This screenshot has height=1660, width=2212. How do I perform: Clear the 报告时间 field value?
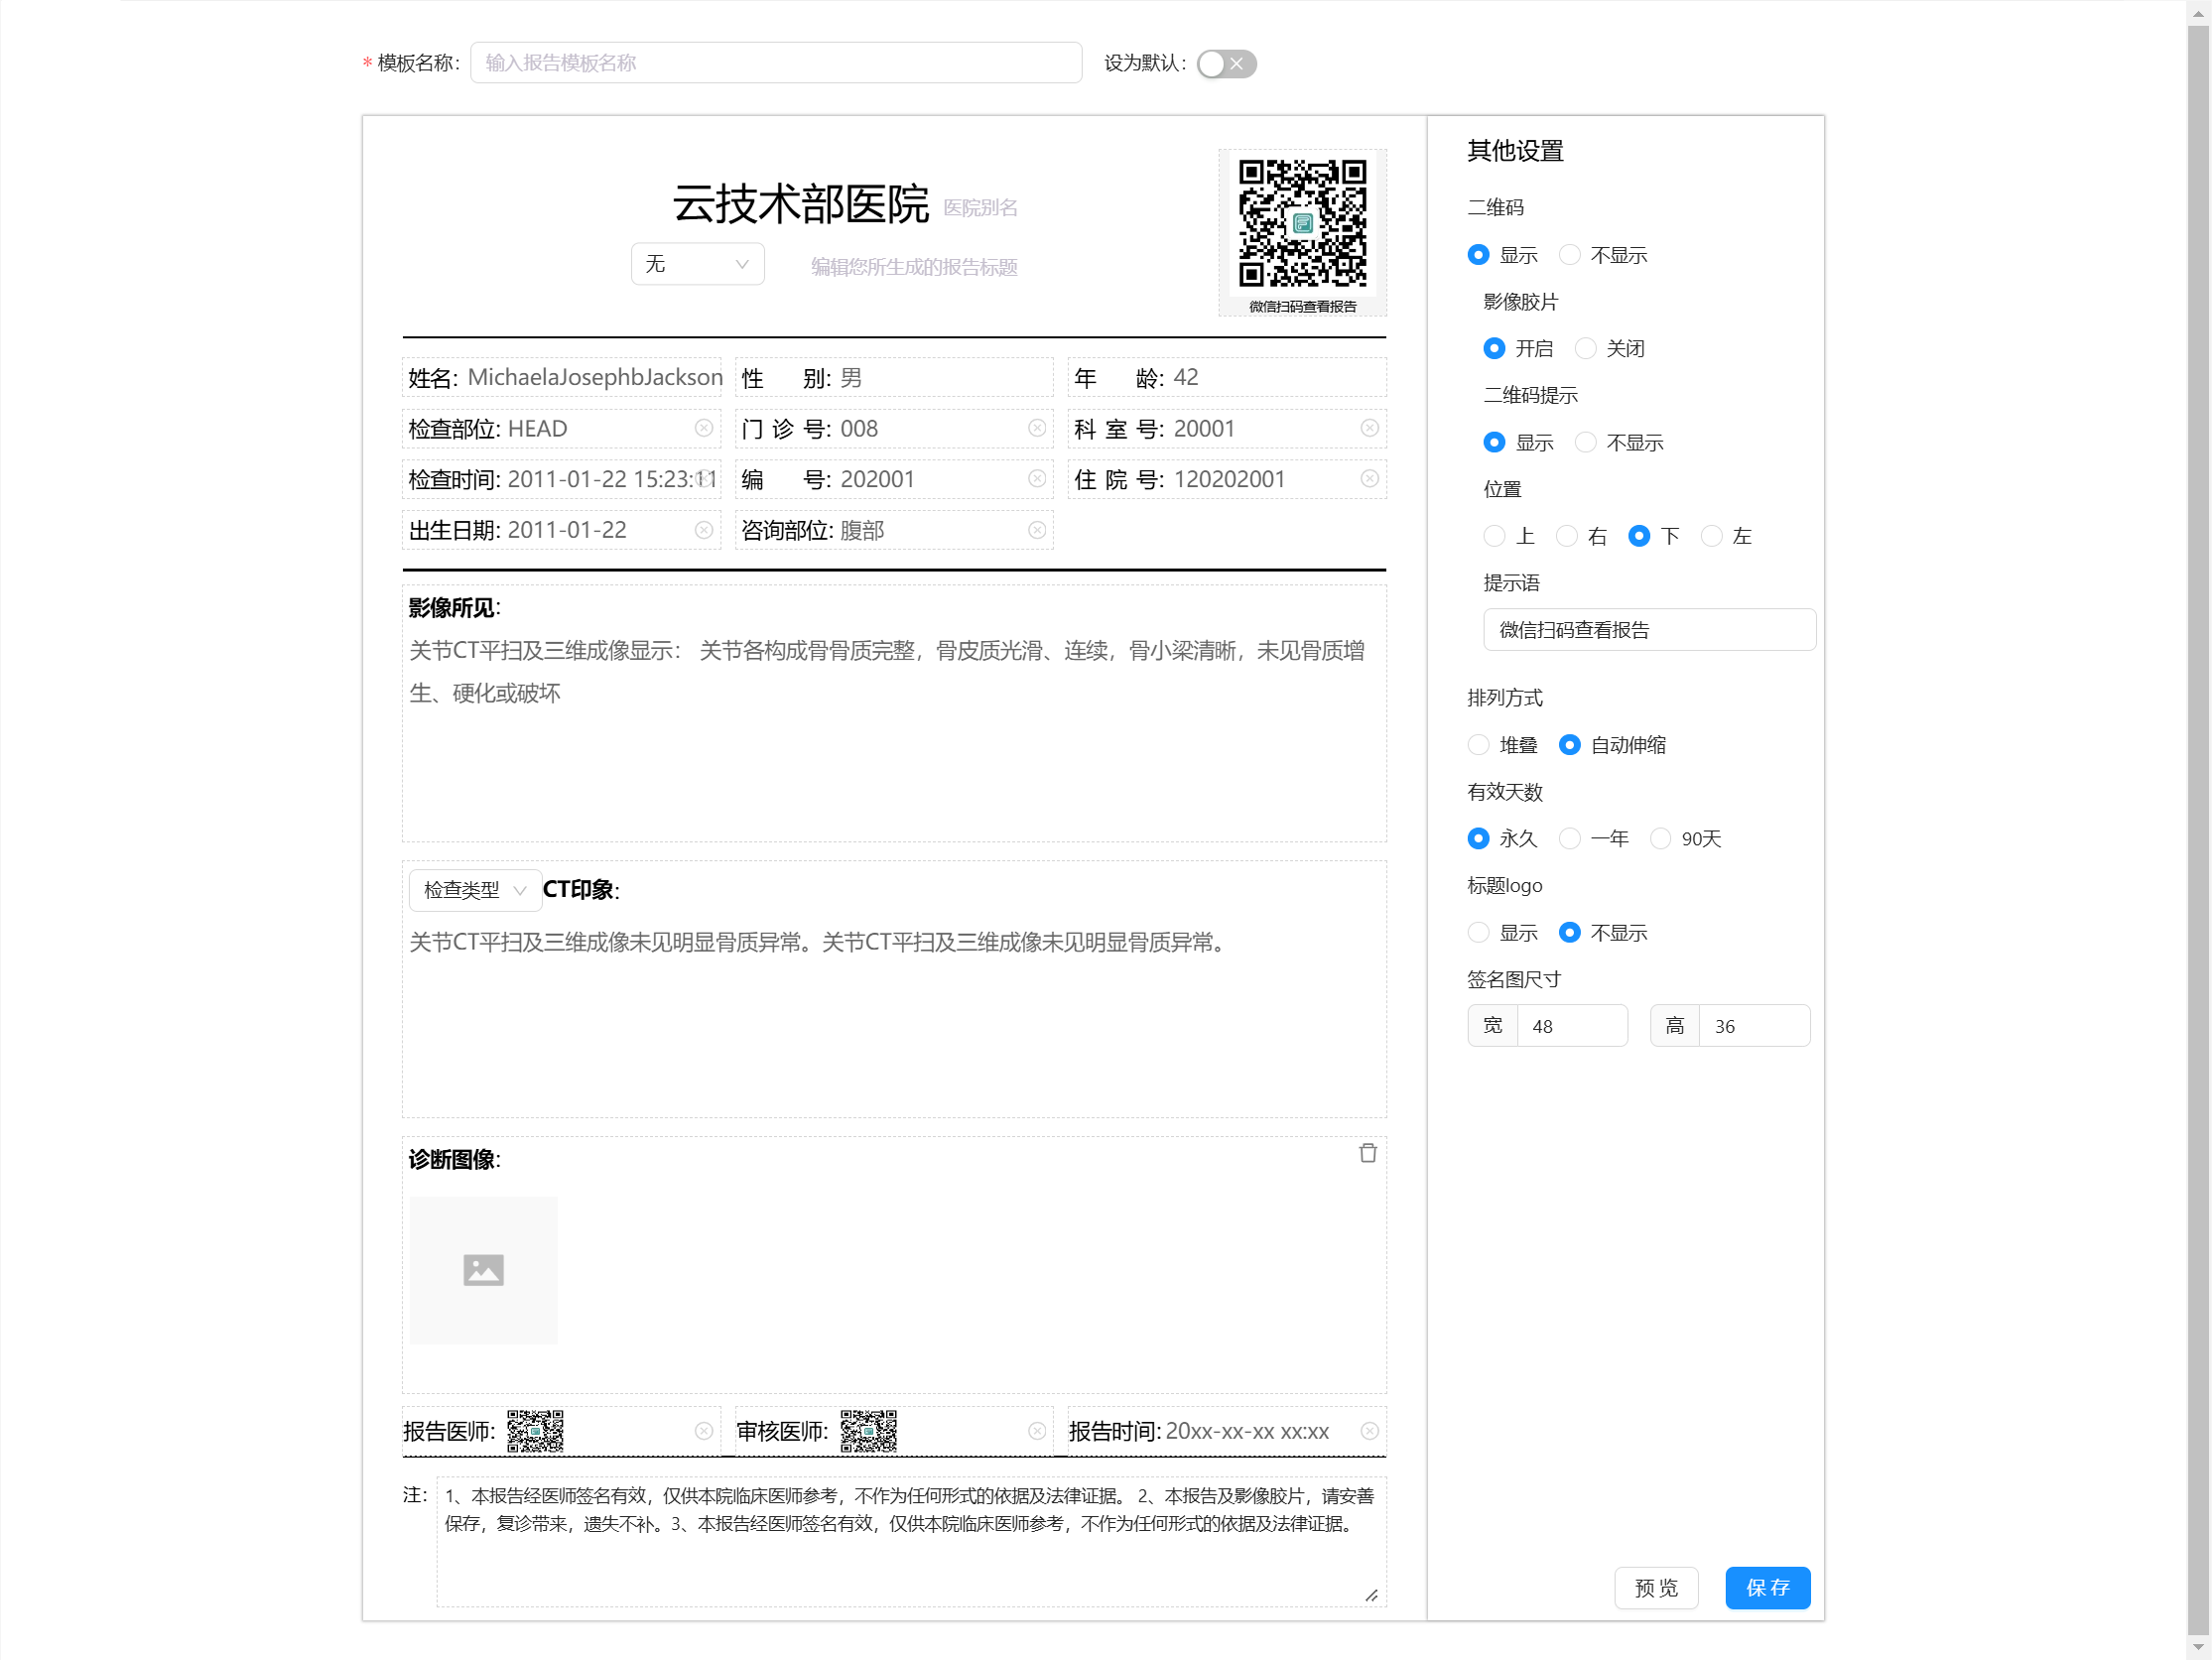click(1369, 1430)
